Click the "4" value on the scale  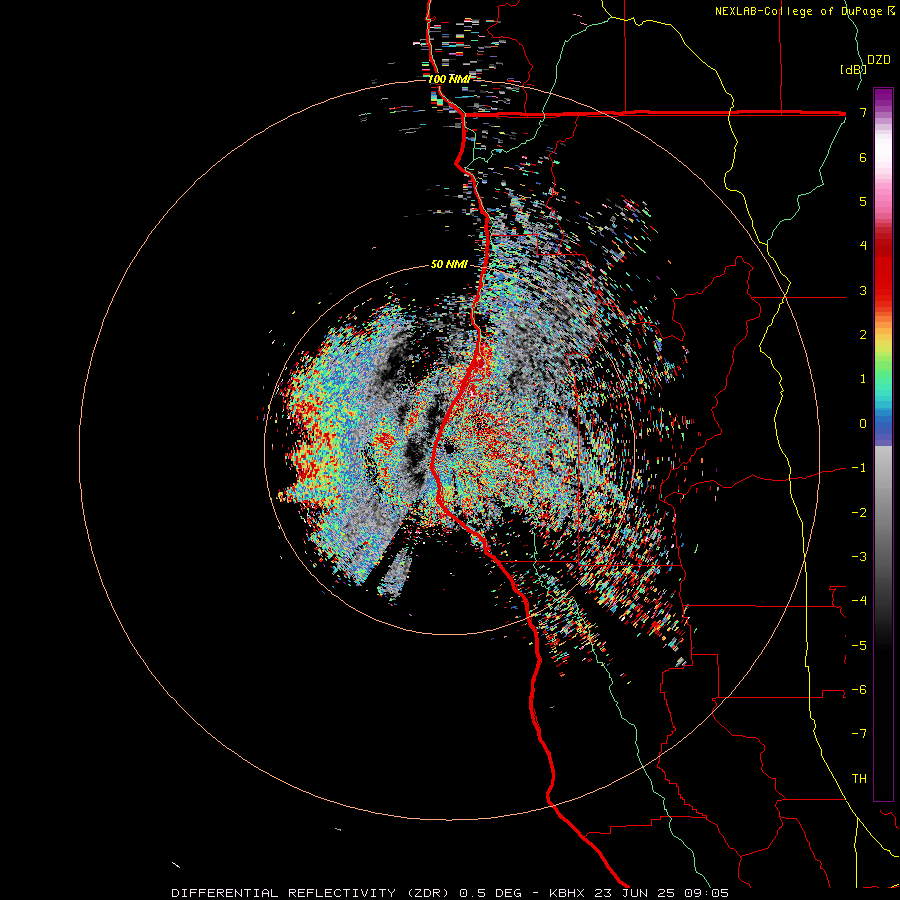(863, 246)
